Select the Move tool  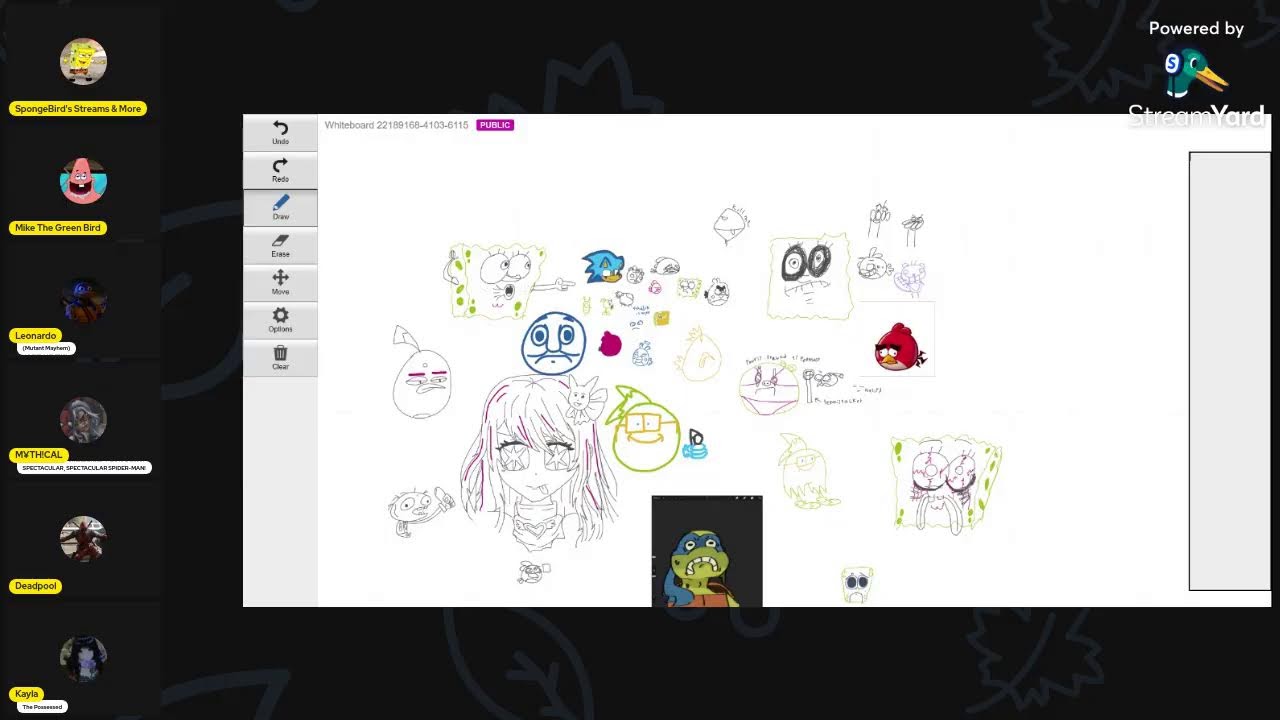coord(280,283)
